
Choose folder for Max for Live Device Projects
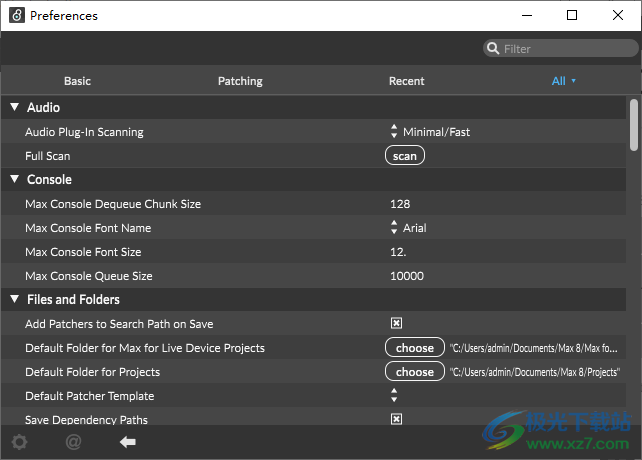coord(415,347)
